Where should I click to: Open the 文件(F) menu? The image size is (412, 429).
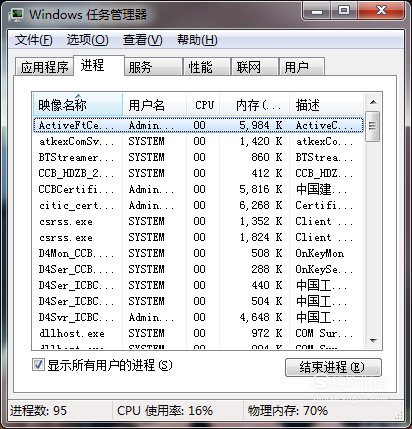33,40
